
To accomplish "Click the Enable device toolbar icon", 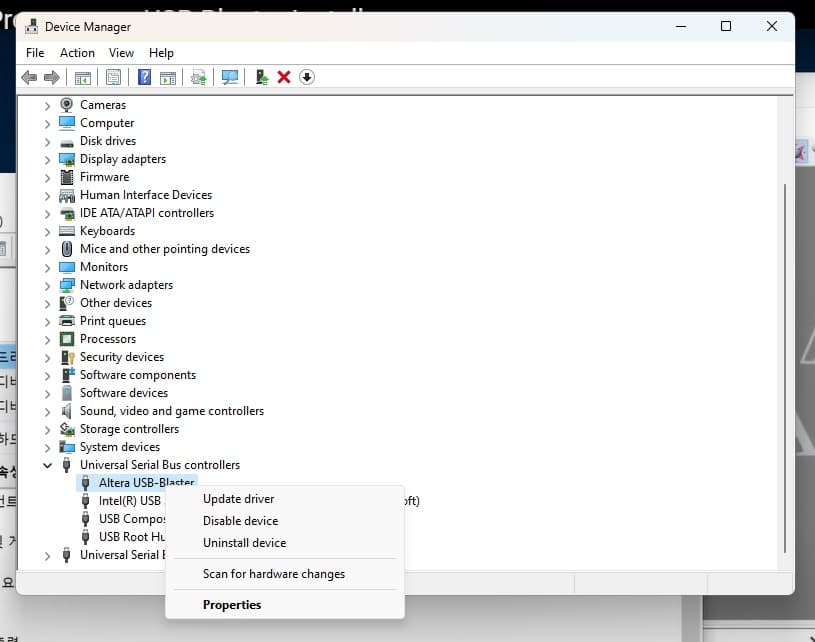I will [x=262, y=77].
